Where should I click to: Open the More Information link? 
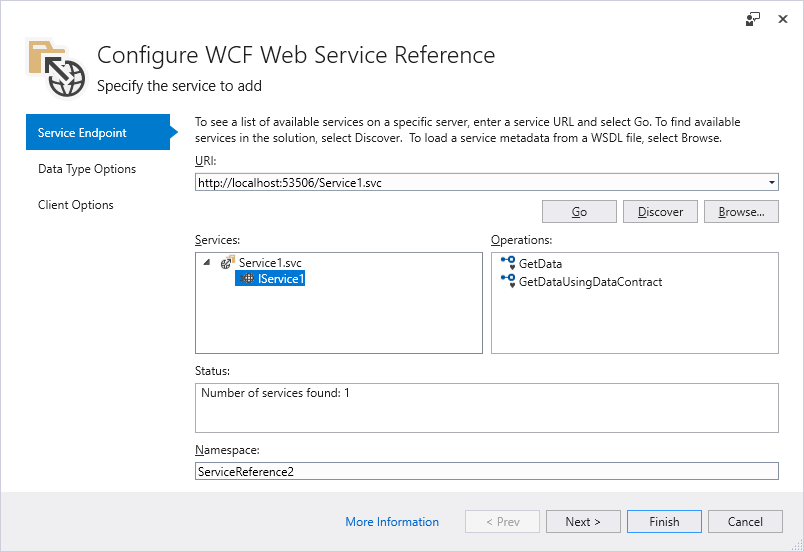[392, 522]
